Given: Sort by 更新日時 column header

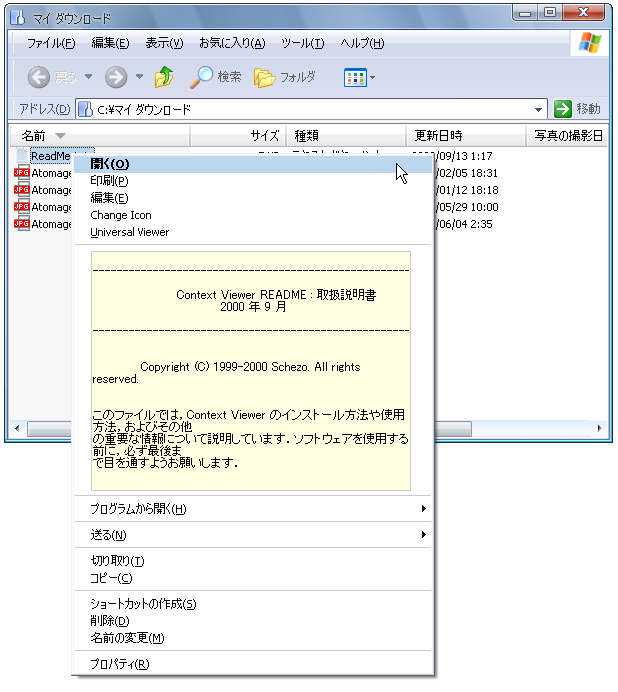Looking at the screenshot, I should 466,135.
